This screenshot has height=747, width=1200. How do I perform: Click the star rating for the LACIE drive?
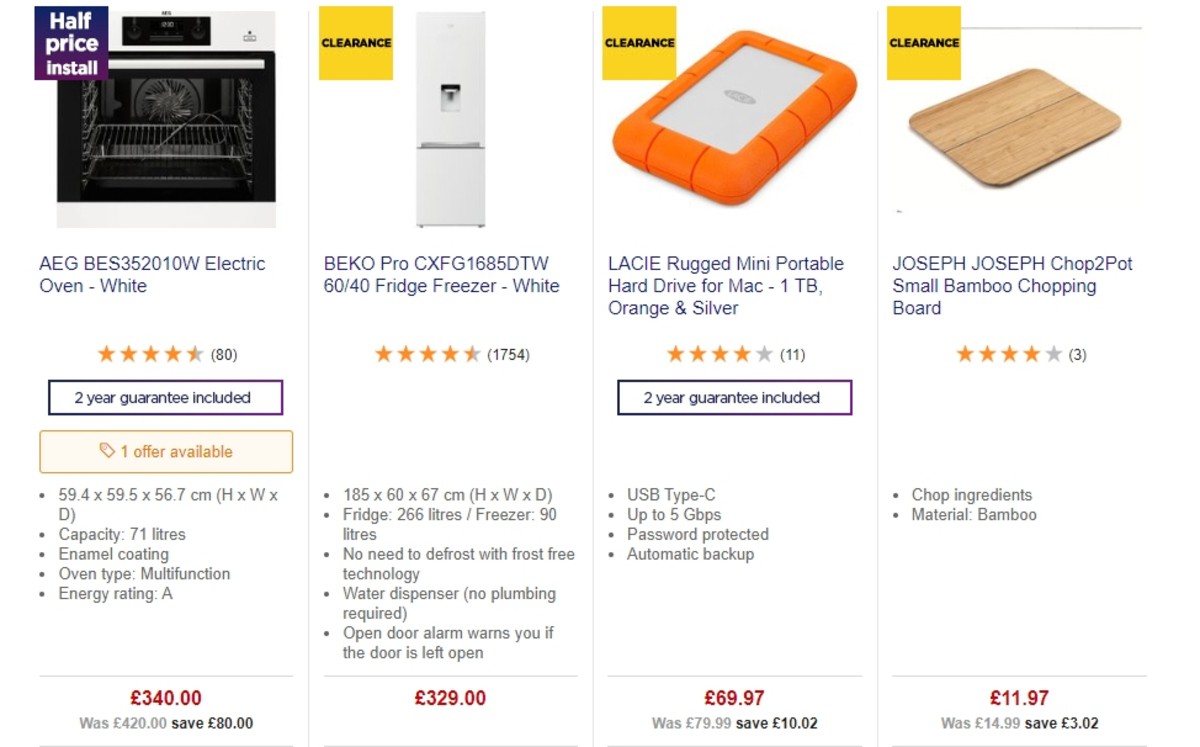tap(718, 353)
